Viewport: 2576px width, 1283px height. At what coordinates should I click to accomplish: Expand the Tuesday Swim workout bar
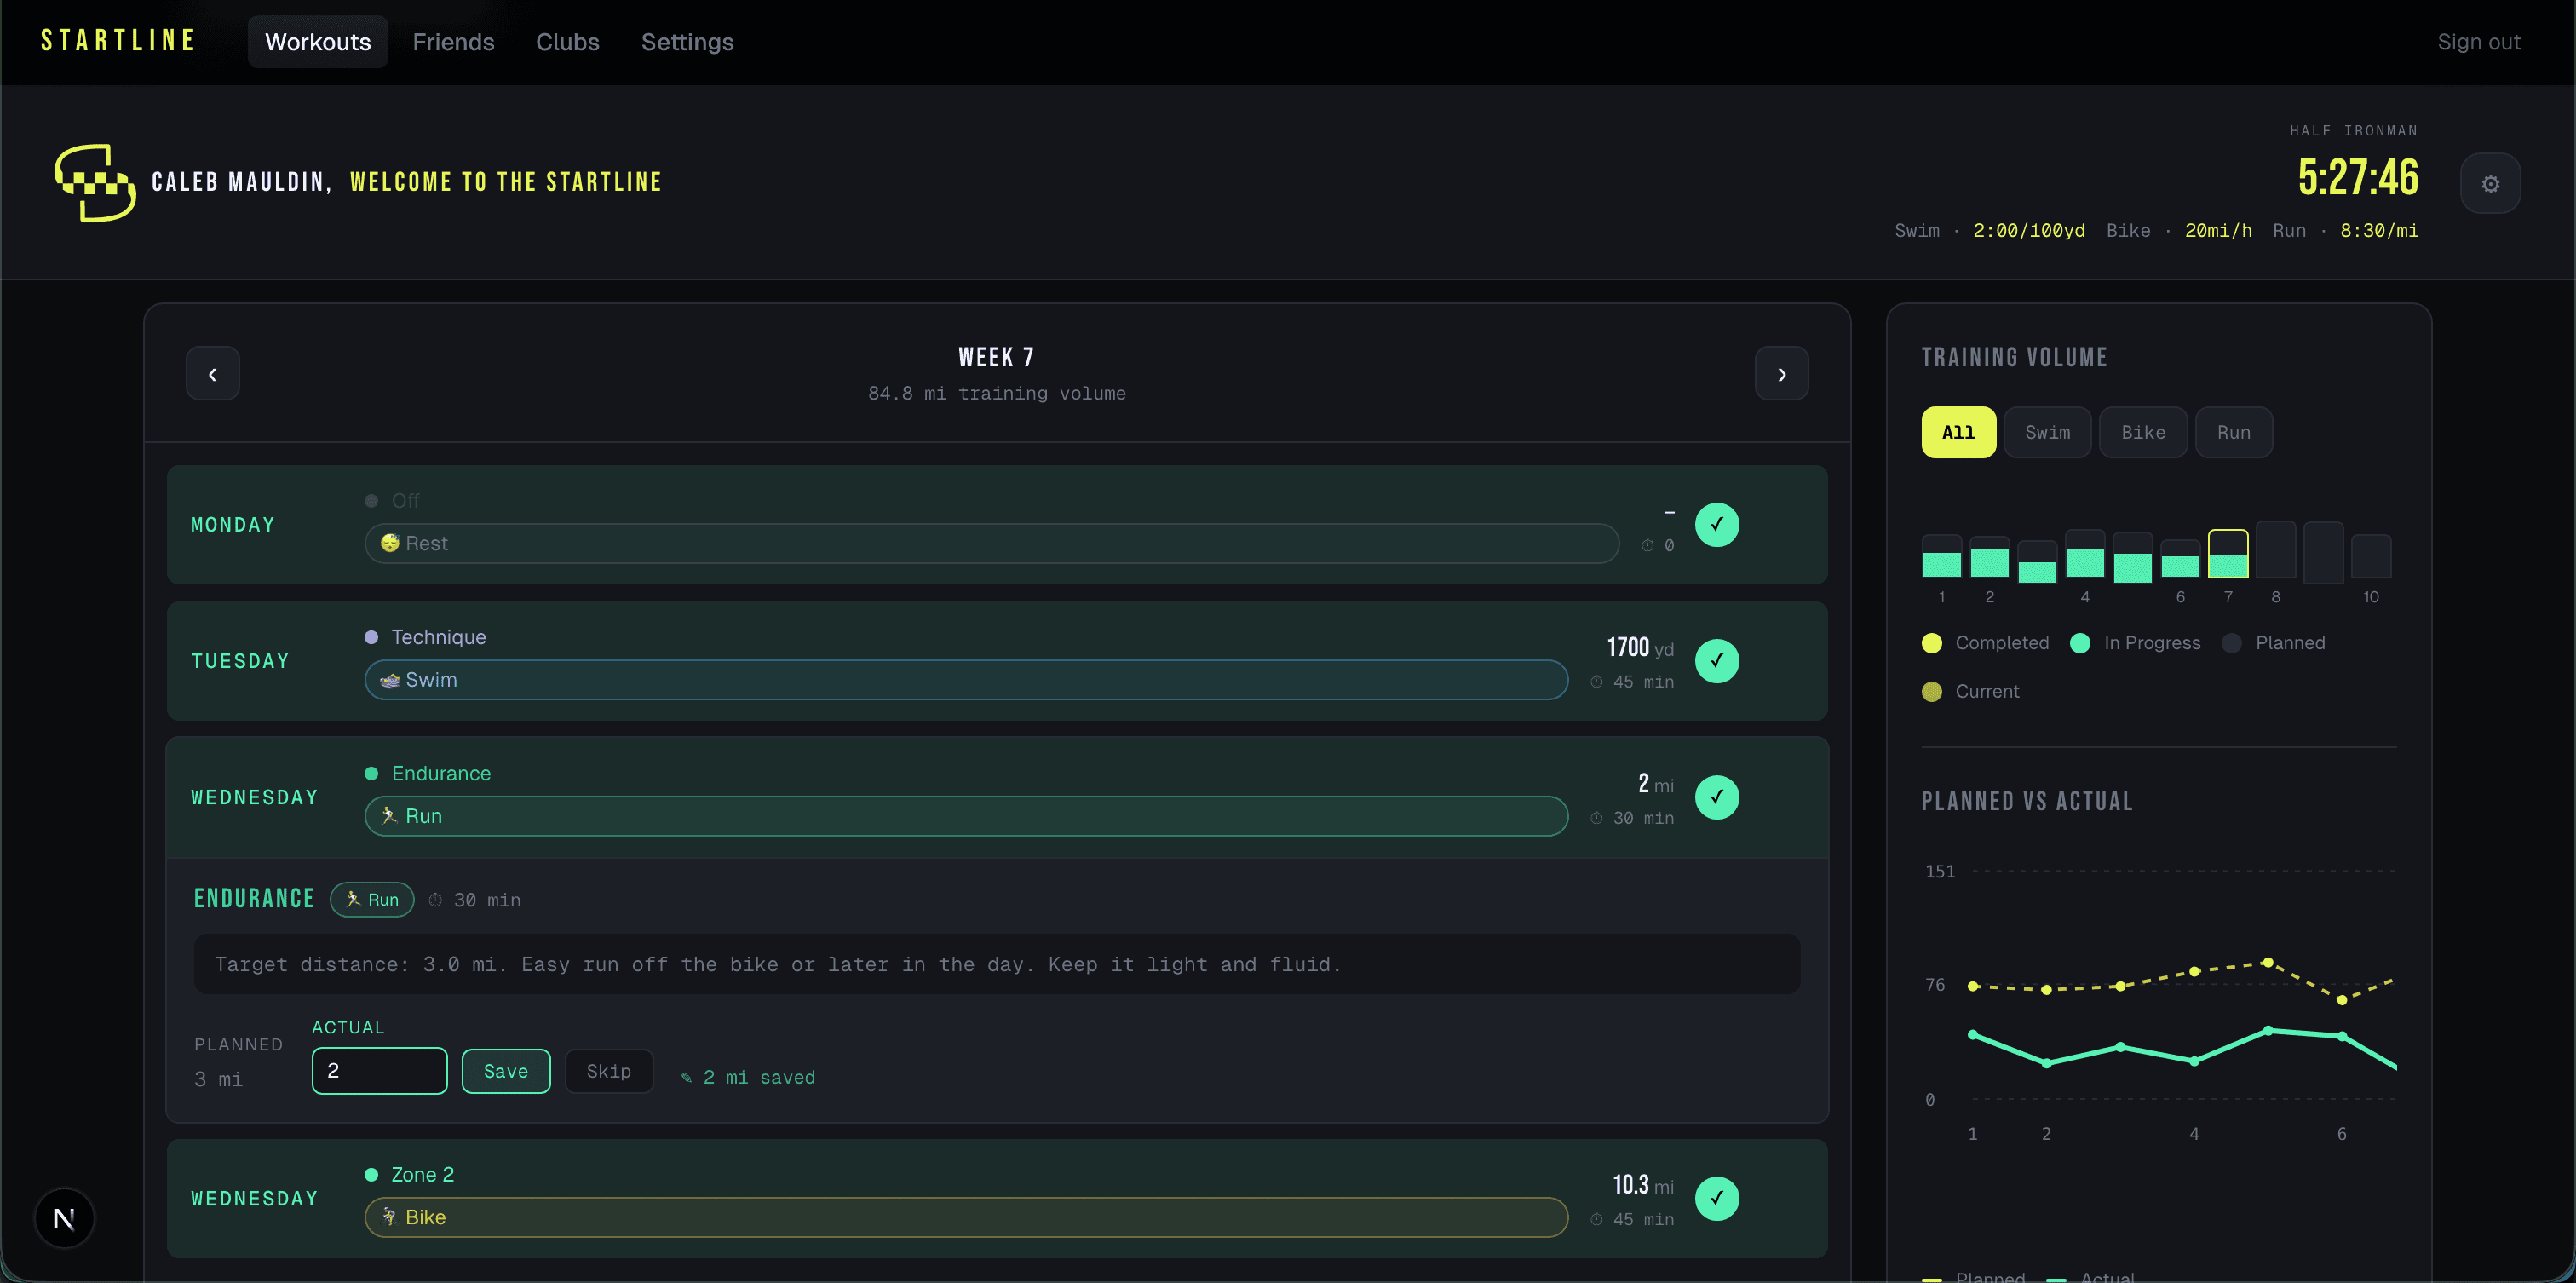[966, 680]
